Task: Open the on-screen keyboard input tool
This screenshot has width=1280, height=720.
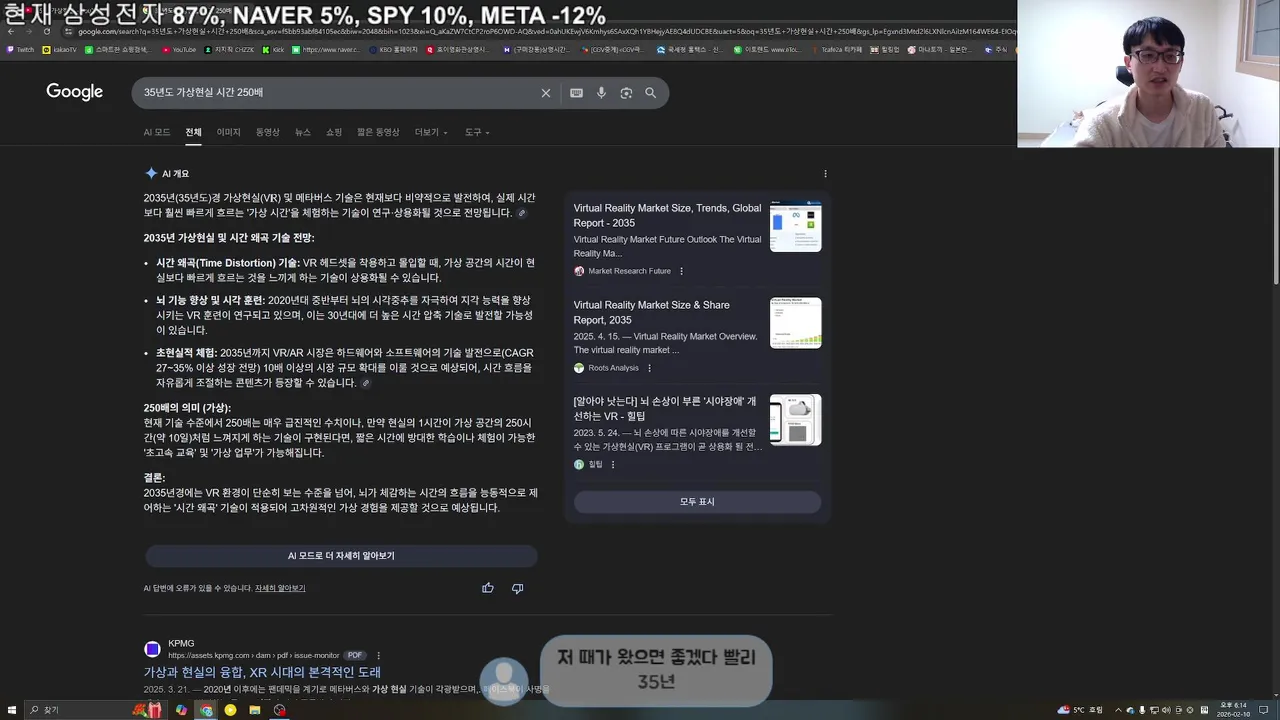Action: point(576,93)
